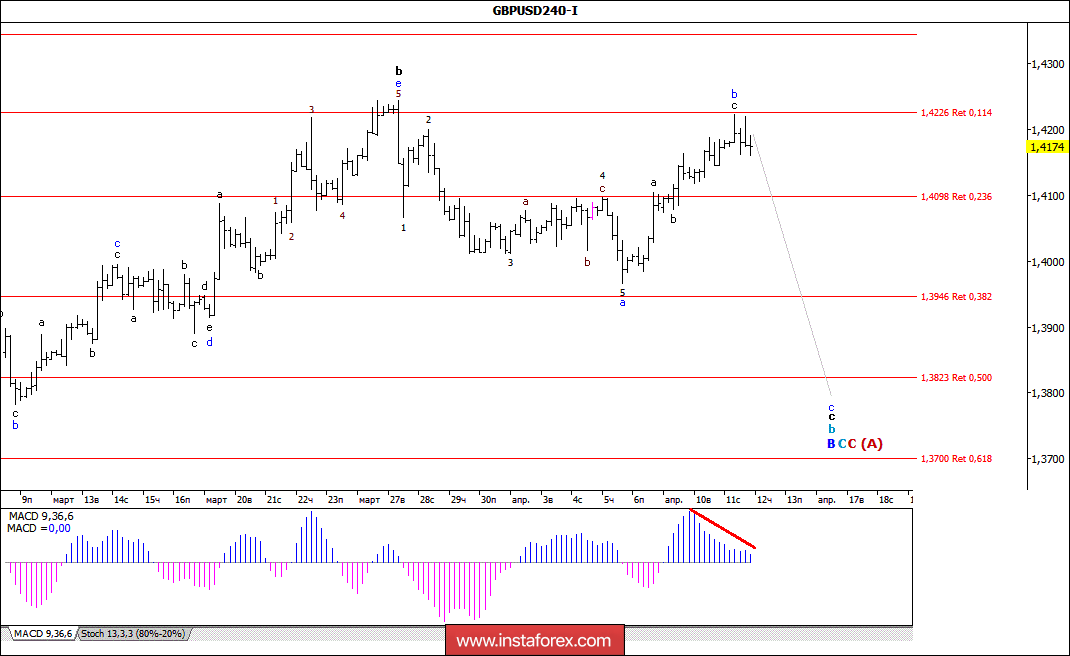Click the 17в date label on time axis
Viewport: 1070px width, 656px height.
(x=856, y=500)
